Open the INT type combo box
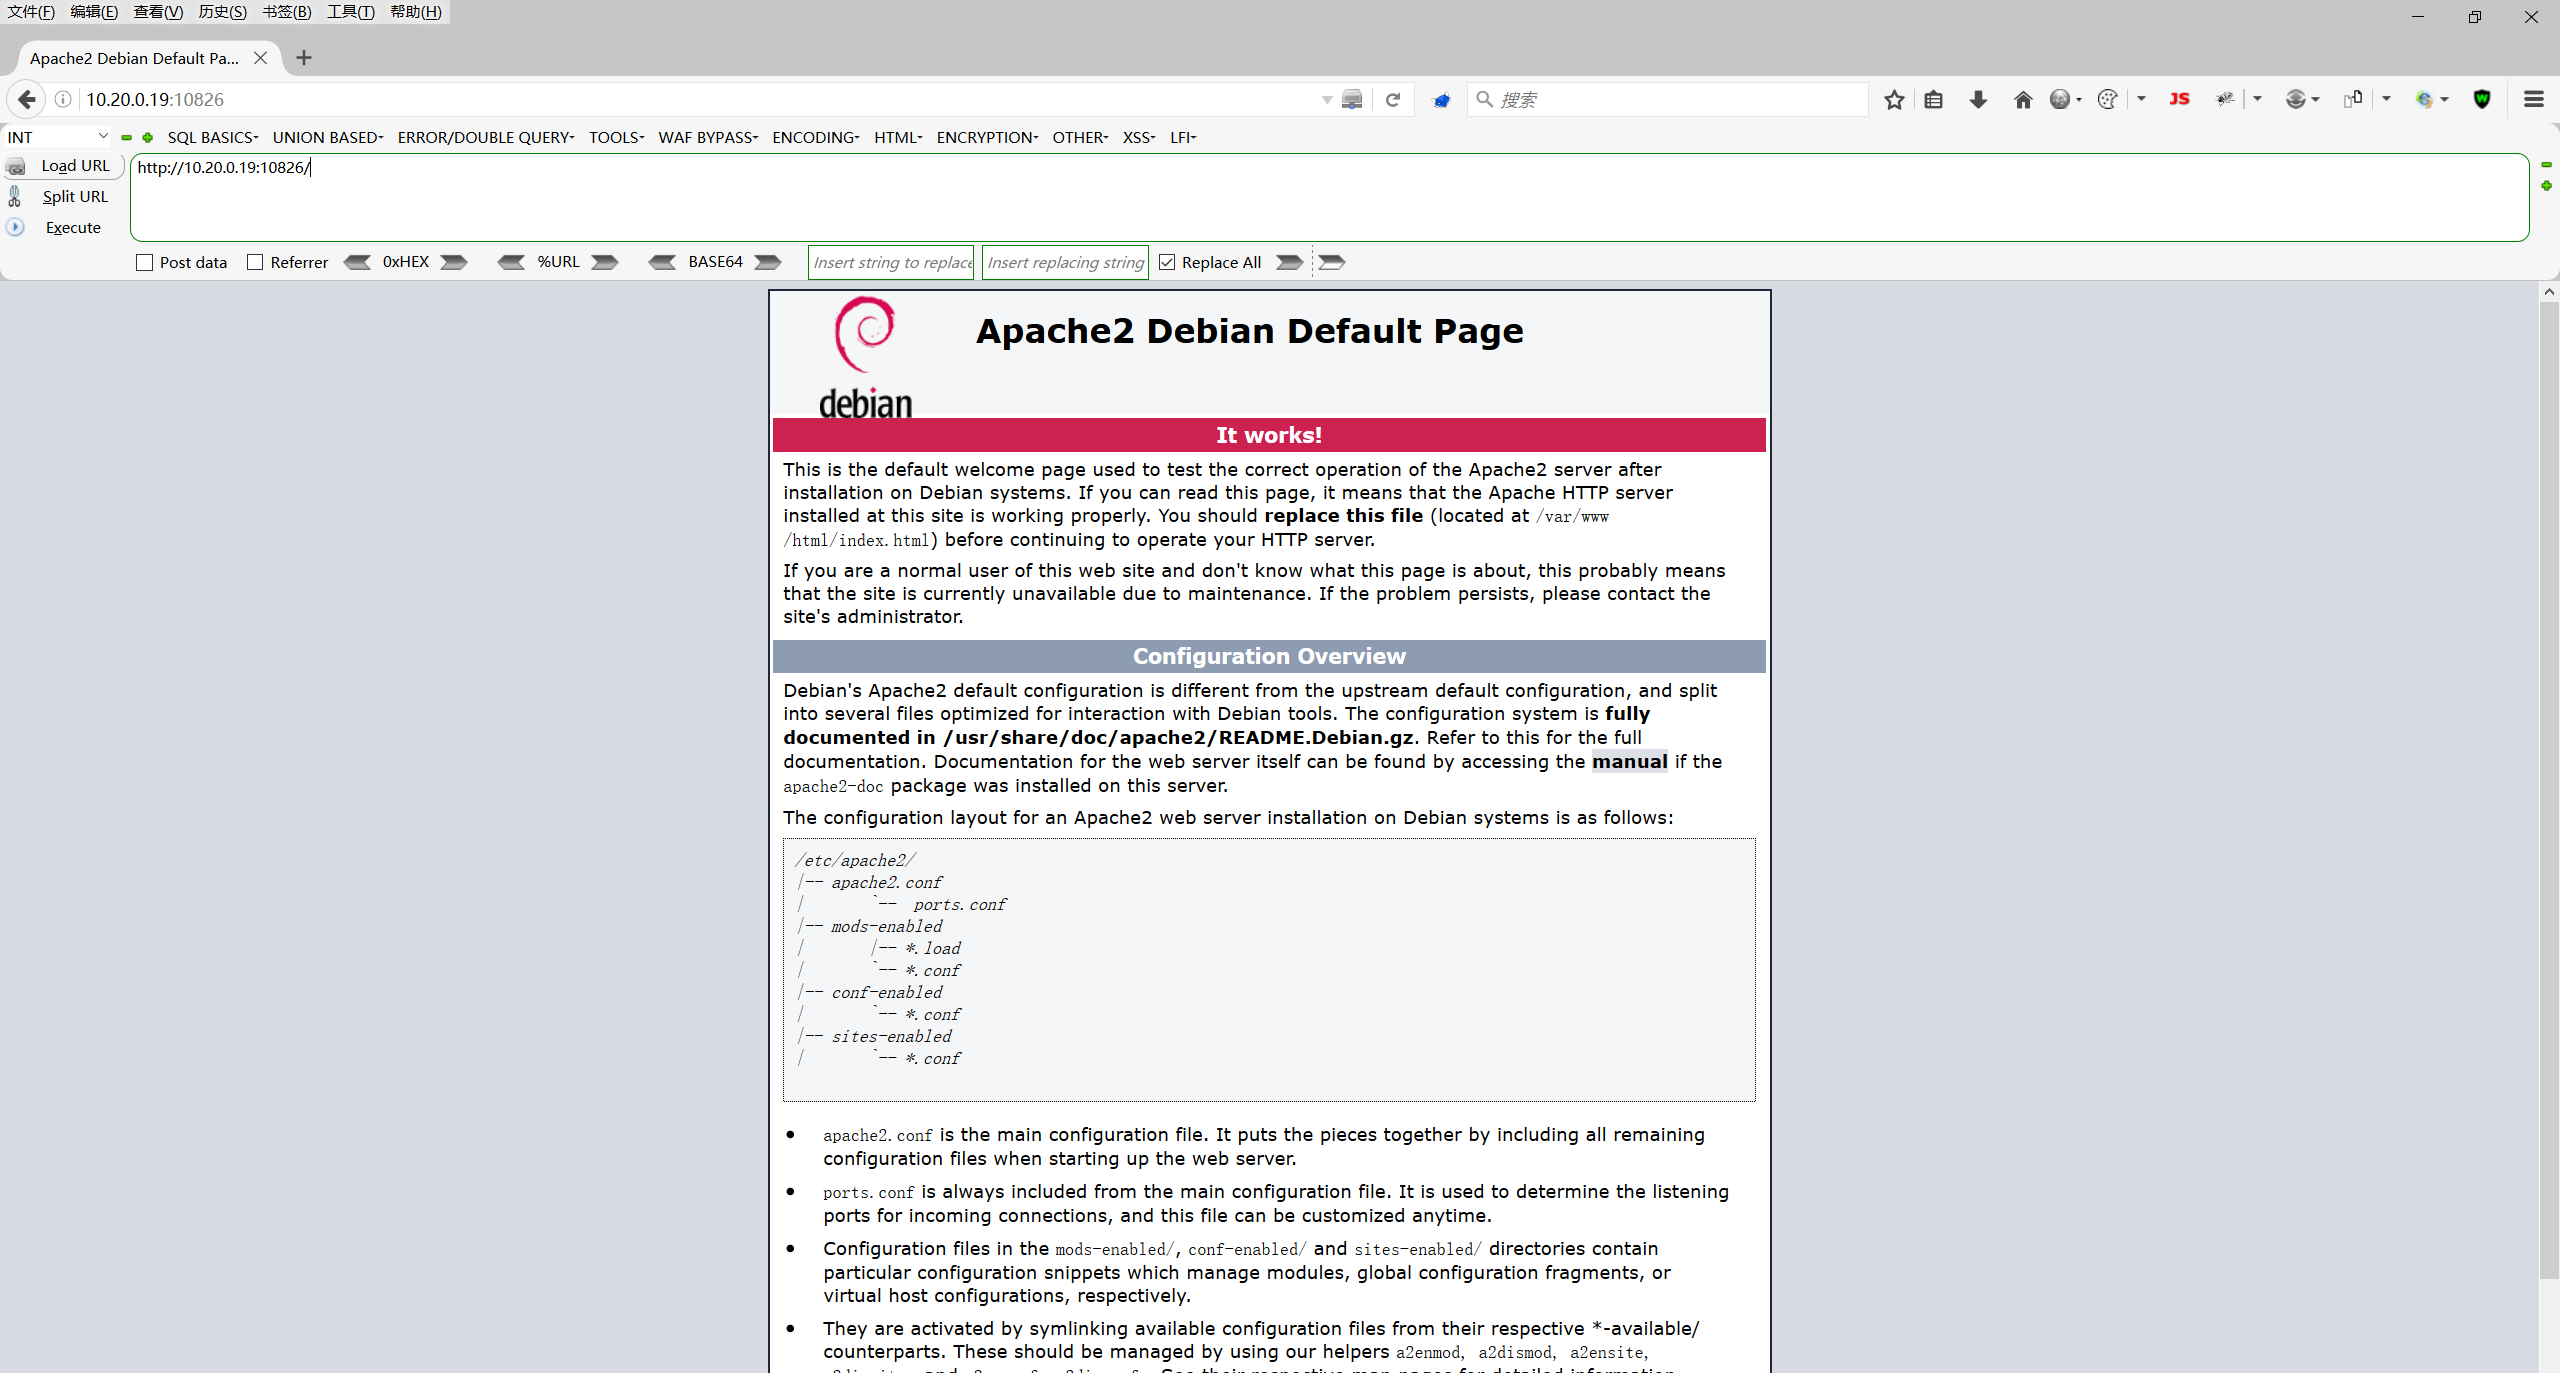2560x1373 pixels. point(57,137)
